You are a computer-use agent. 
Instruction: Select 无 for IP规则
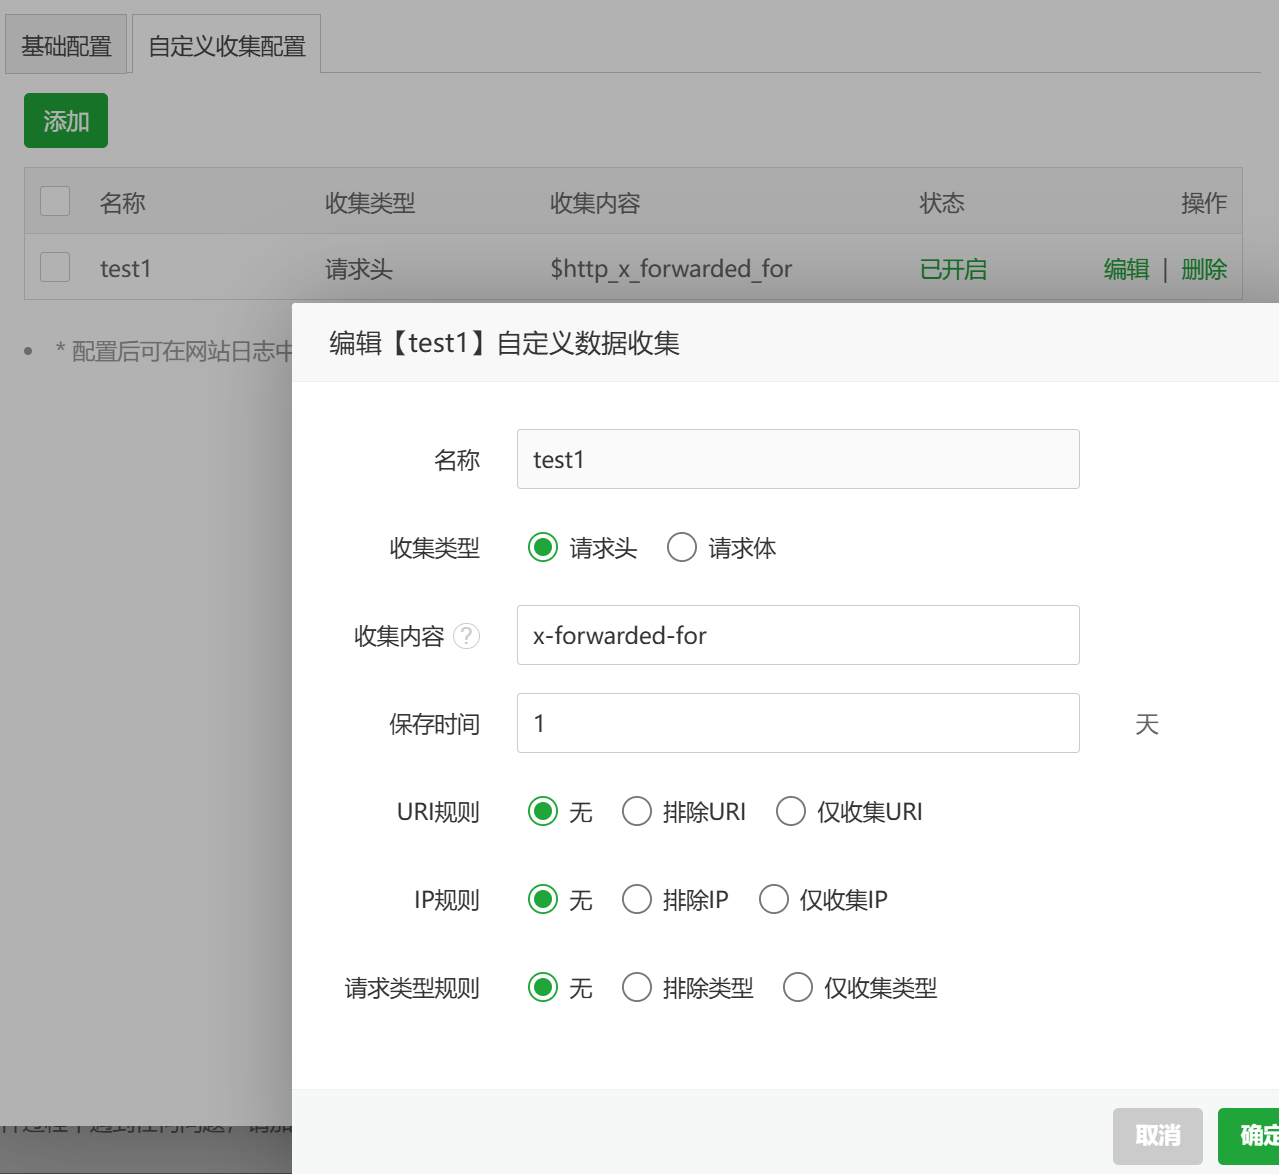pos(543,899)
